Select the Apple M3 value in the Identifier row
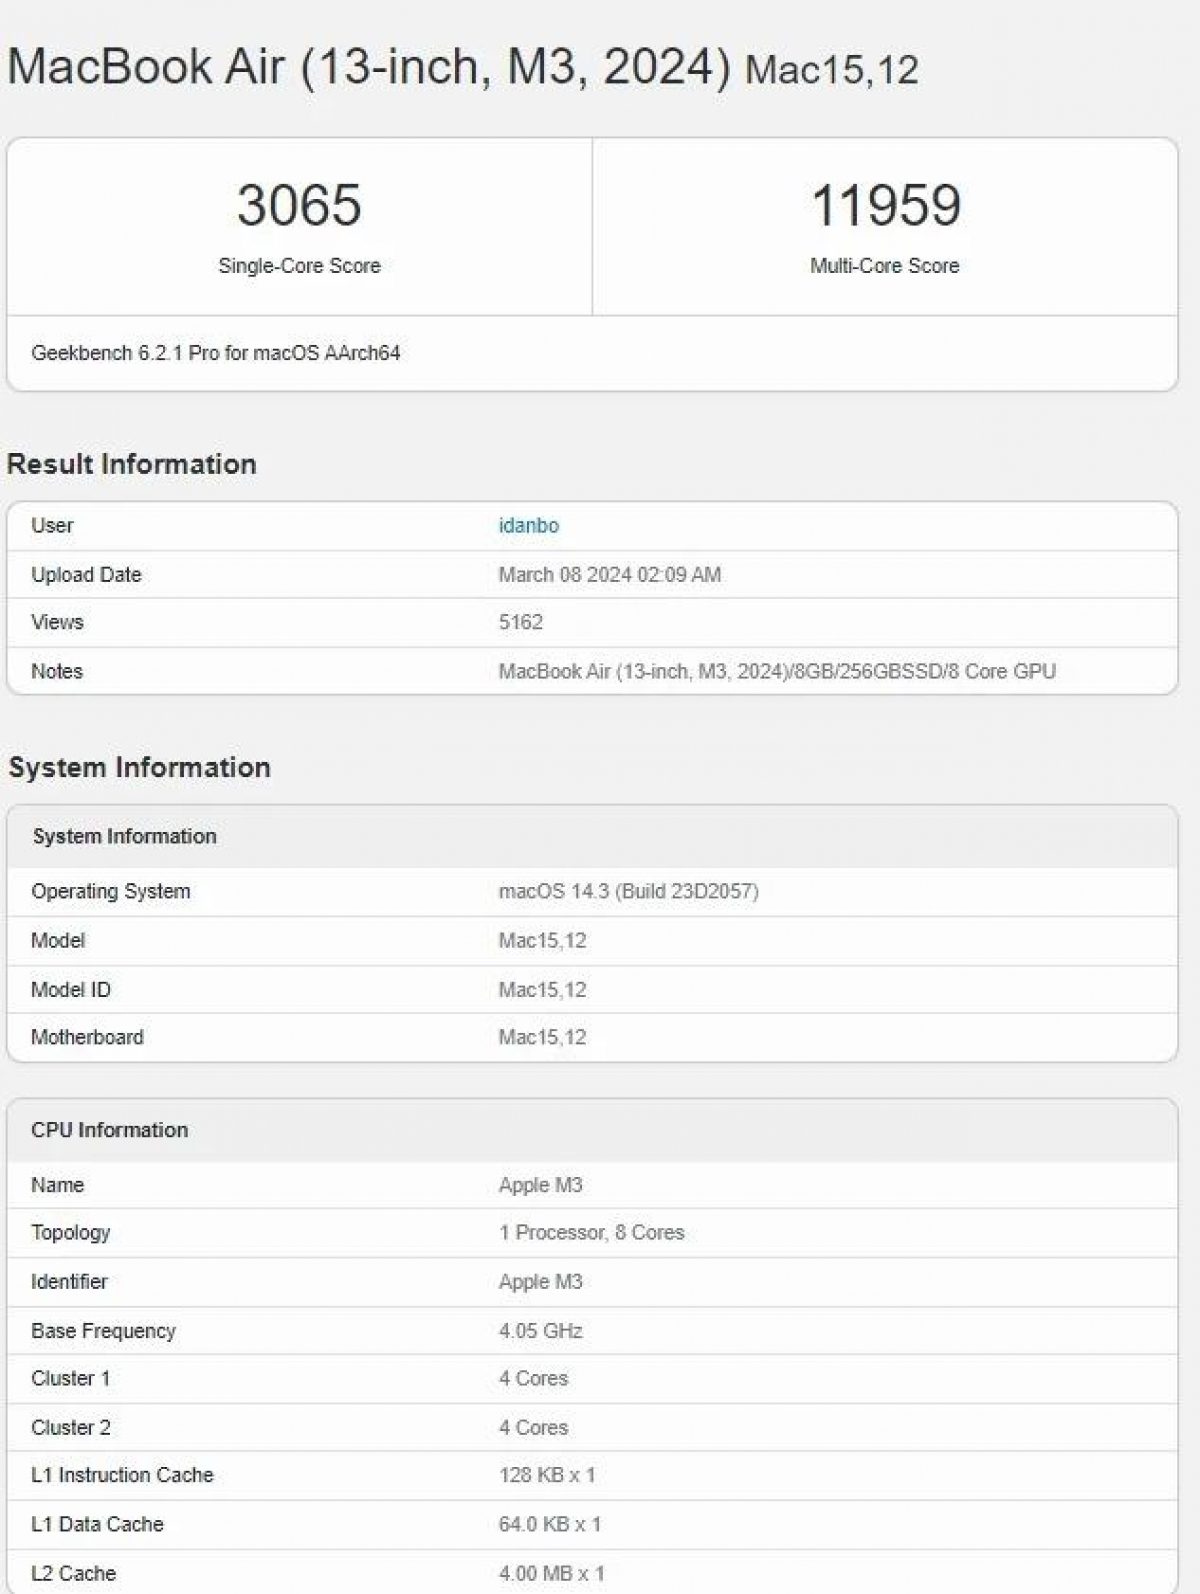Viewport: 1200px width, 1594px height. click(541, 1282)
